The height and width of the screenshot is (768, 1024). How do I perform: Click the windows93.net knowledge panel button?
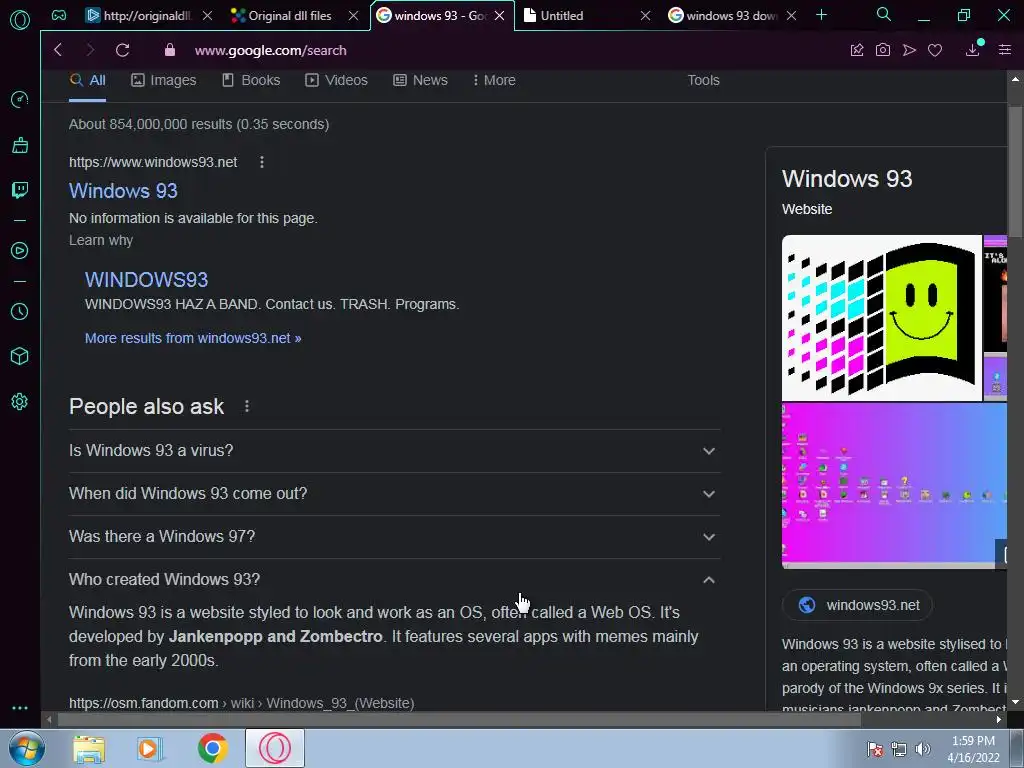pos(857,605)
